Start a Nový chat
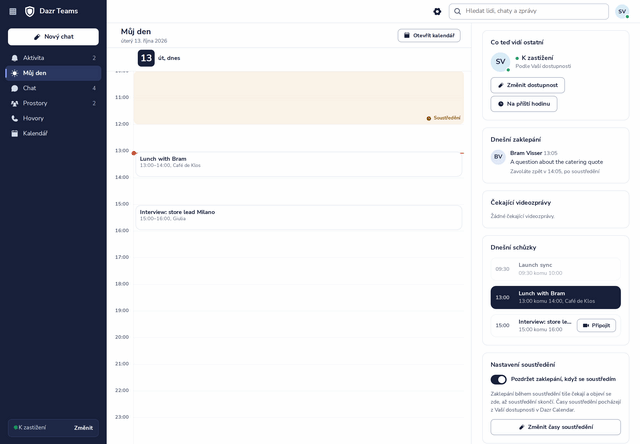 [x=53, y=37]
